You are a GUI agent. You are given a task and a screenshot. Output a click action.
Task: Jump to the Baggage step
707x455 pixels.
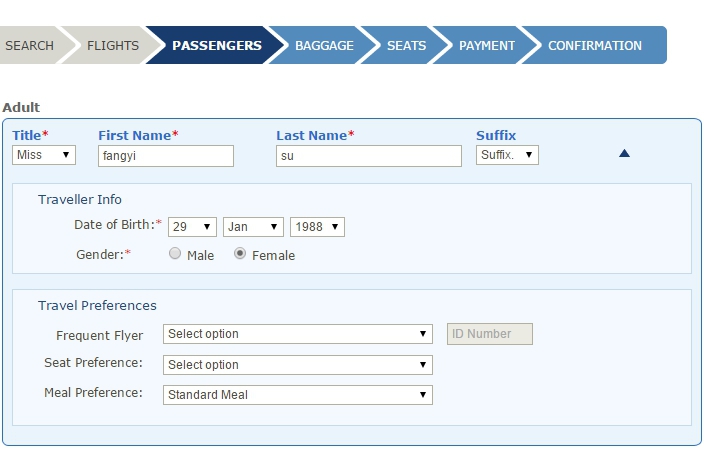click(x=324, y=46)
